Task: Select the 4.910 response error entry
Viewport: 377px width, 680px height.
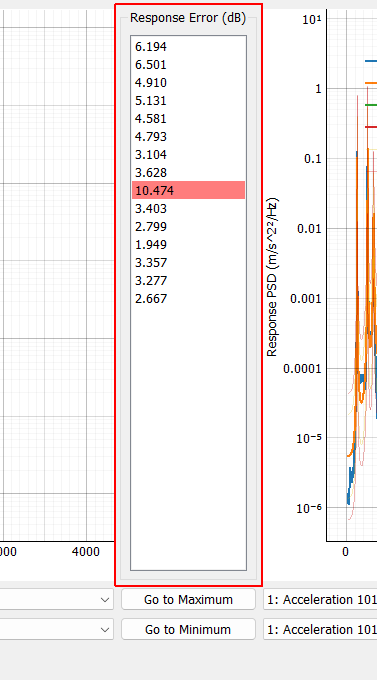Action: click(188, 82)
